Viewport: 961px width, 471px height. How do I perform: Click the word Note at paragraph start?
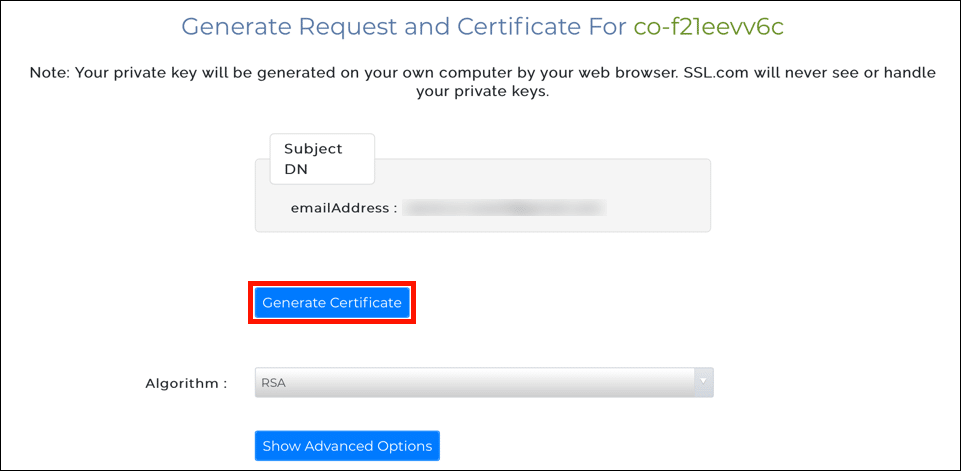click(x=48, y=73)
